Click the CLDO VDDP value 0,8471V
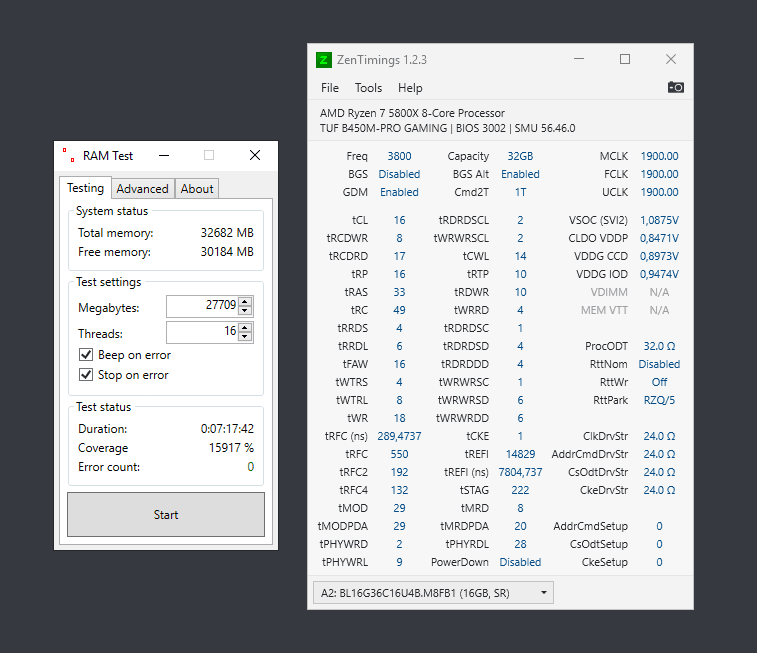The image size is (757, 653). [x=659, y=238]
